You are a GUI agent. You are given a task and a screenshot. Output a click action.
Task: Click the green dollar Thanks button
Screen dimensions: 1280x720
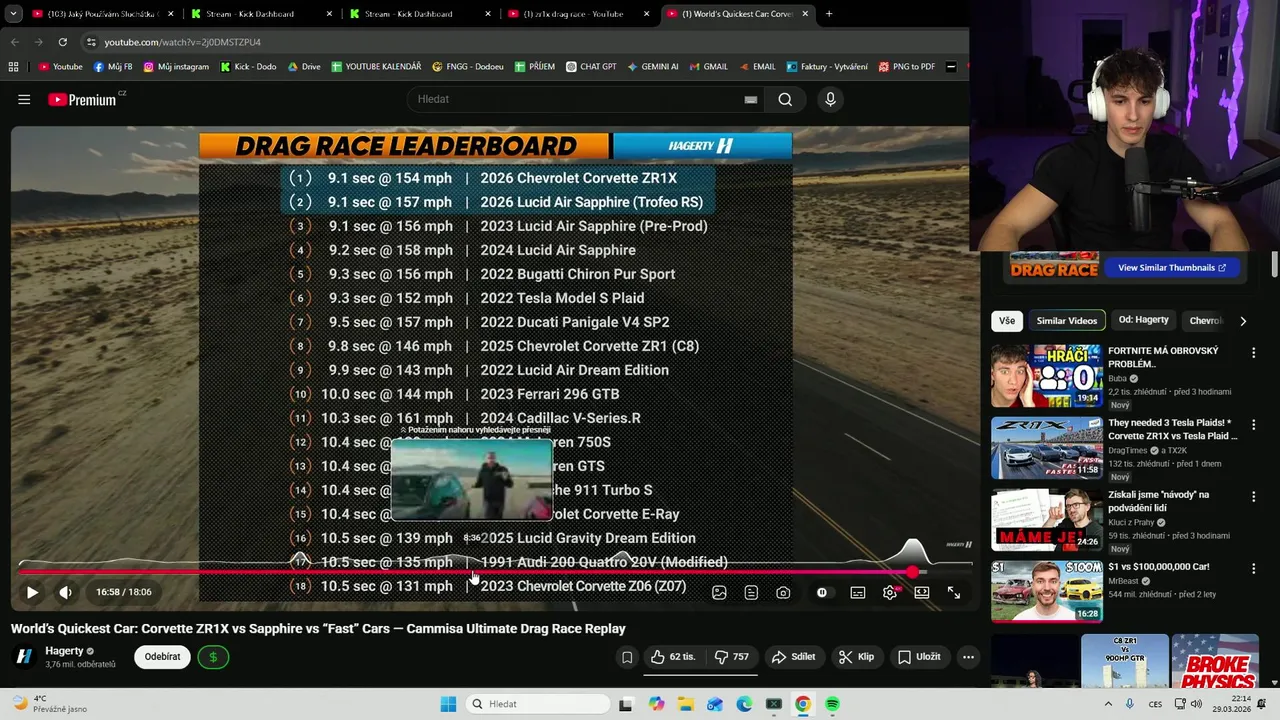213,657
